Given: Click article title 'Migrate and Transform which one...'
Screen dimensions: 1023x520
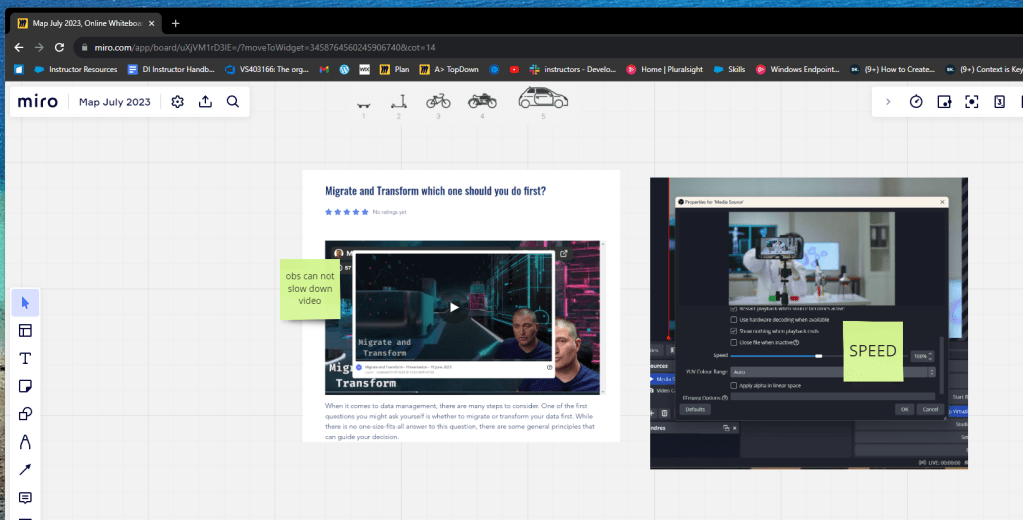Looking at the screenshot, I should tap(435, 191).
